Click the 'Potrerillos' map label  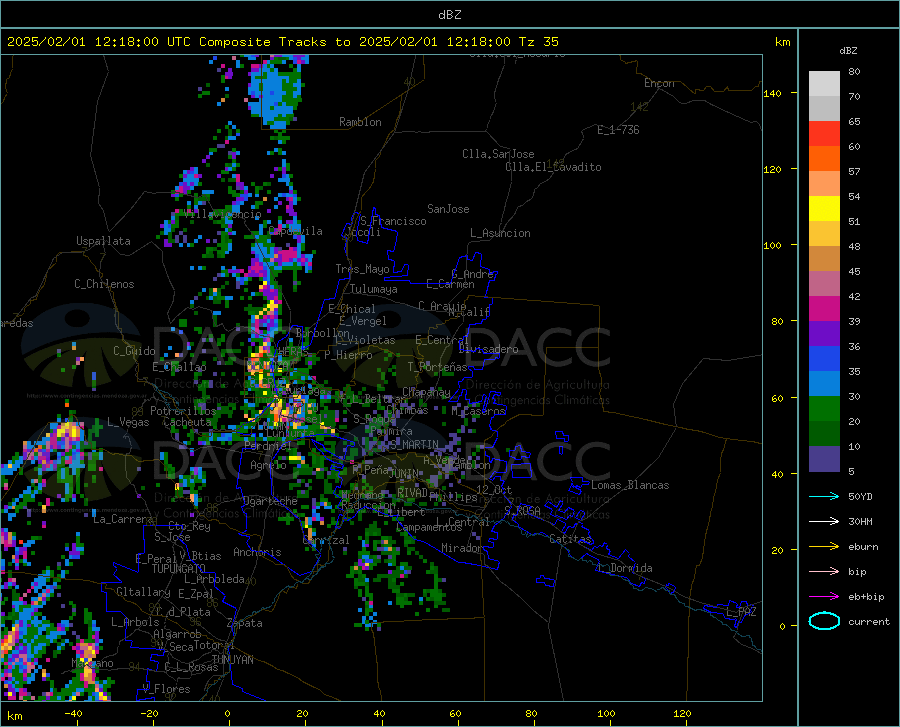point(183,411)
